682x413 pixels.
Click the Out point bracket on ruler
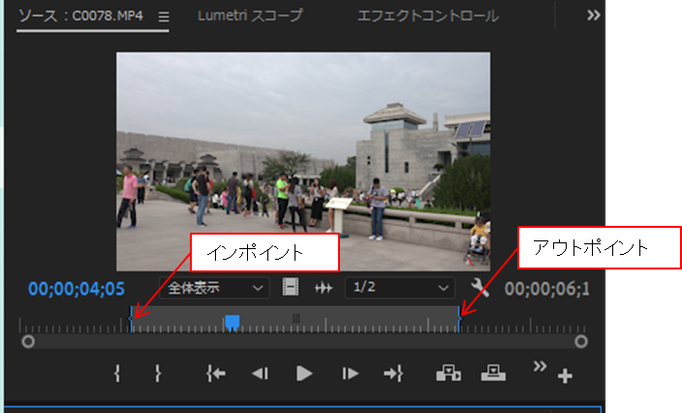(x=459, y=319)
